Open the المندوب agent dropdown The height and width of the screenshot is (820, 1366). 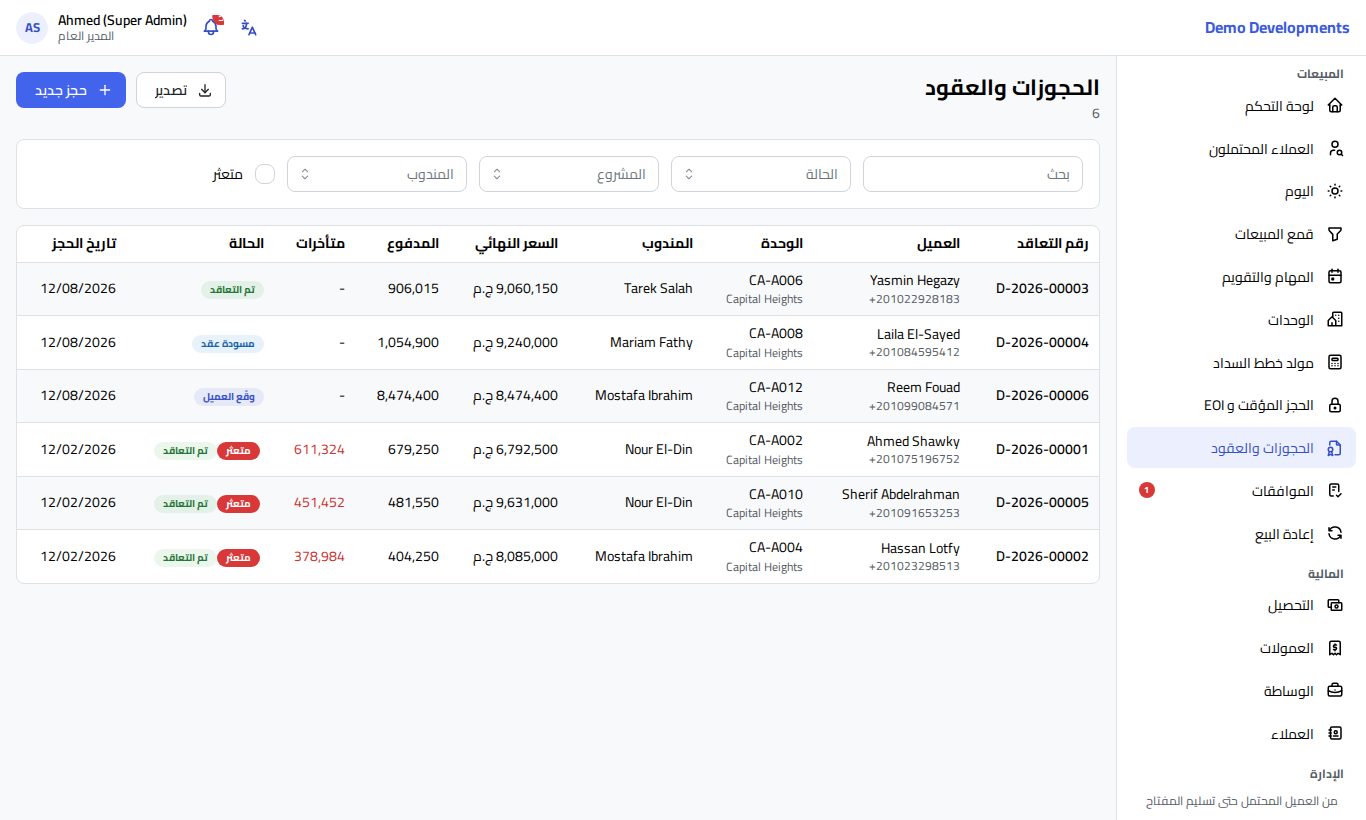click(377, 174)
